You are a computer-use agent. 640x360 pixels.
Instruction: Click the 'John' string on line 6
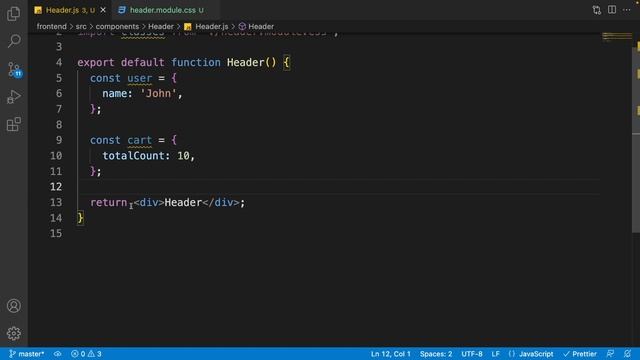(158, 94)
